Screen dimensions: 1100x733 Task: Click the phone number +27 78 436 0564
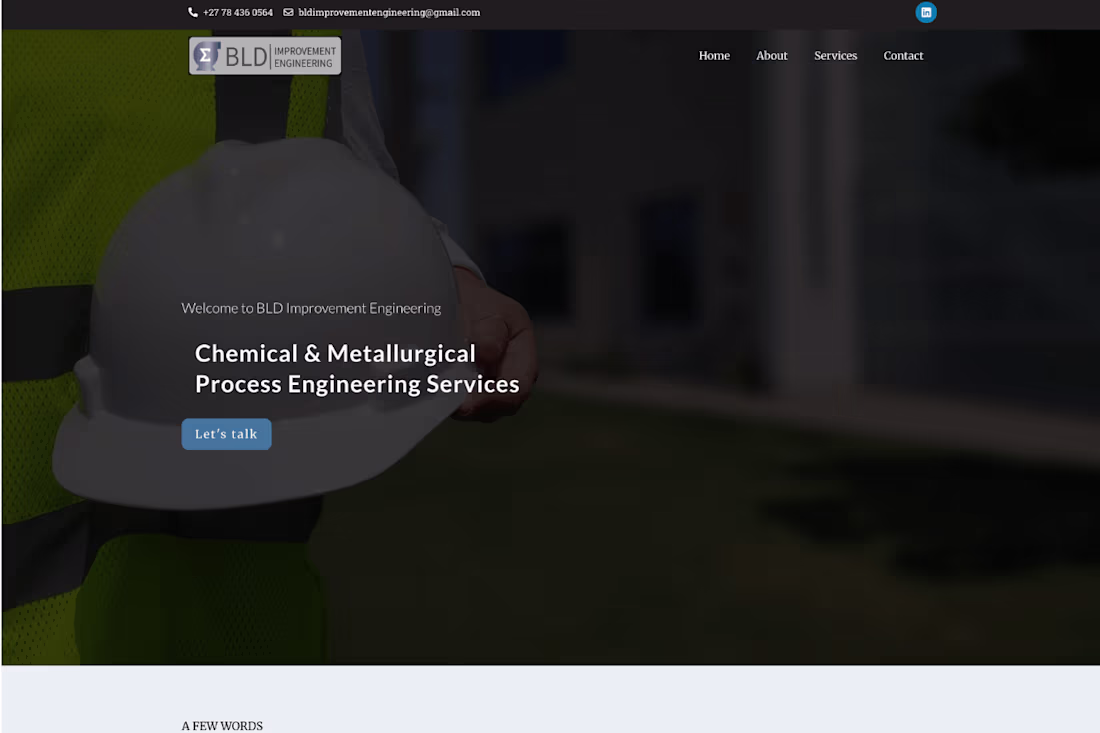click(x=238, y=12)
